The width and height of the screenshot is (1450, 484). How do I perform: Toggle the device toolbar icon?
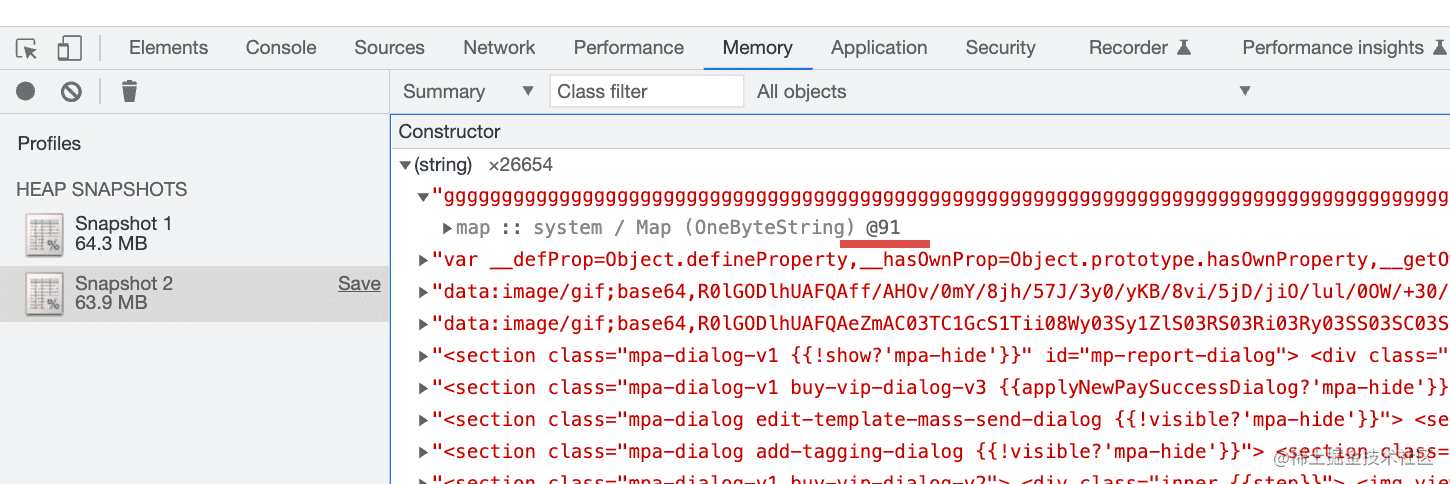(69, 48)
